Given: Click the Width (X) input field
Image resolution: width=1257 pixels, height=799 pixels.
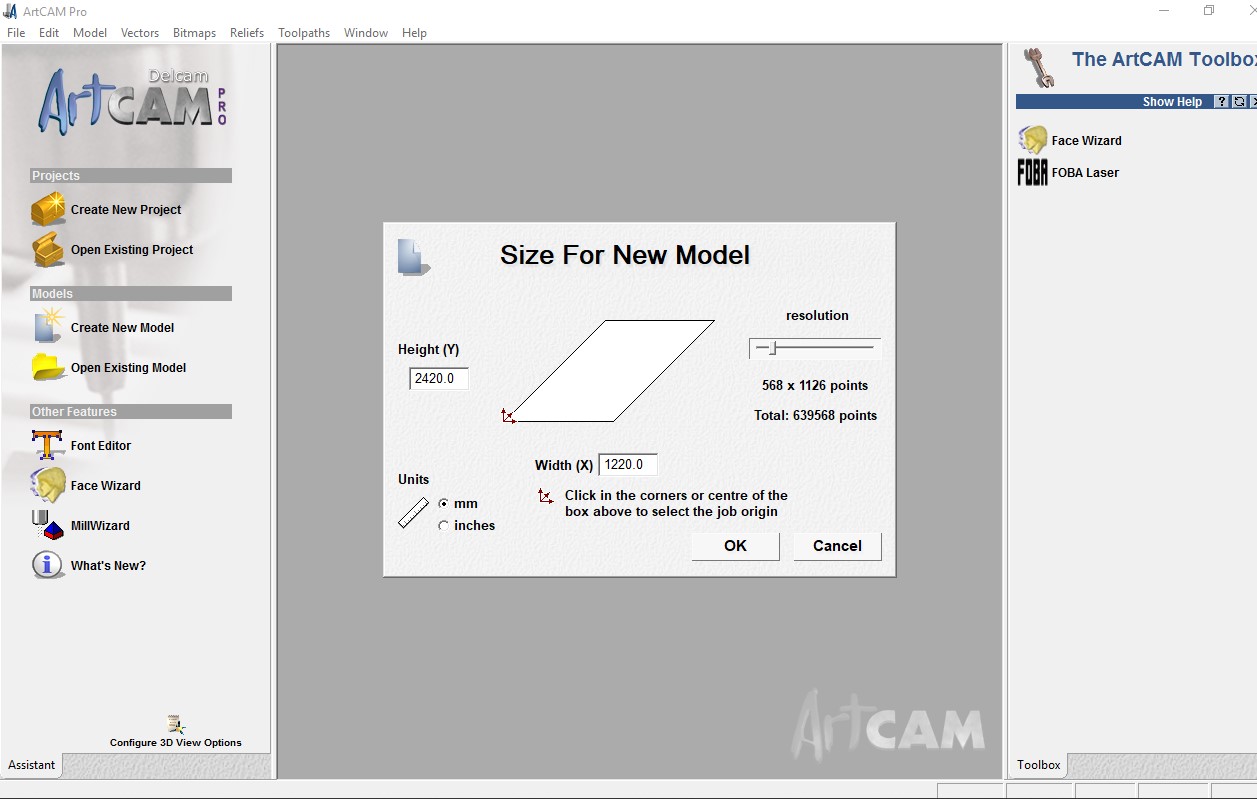Looking at the screenshot, I should click(628, 464).
